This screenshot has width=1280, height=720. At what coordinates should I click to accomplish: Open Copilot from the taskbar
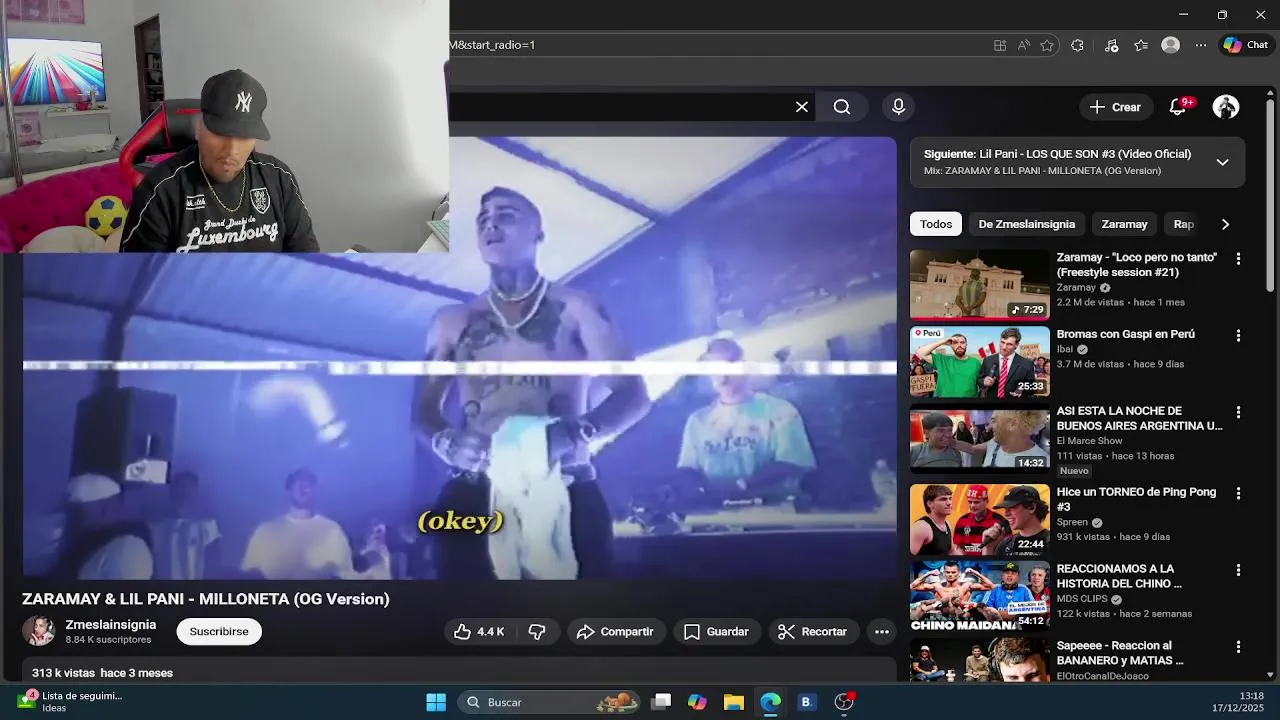(697, 702)
